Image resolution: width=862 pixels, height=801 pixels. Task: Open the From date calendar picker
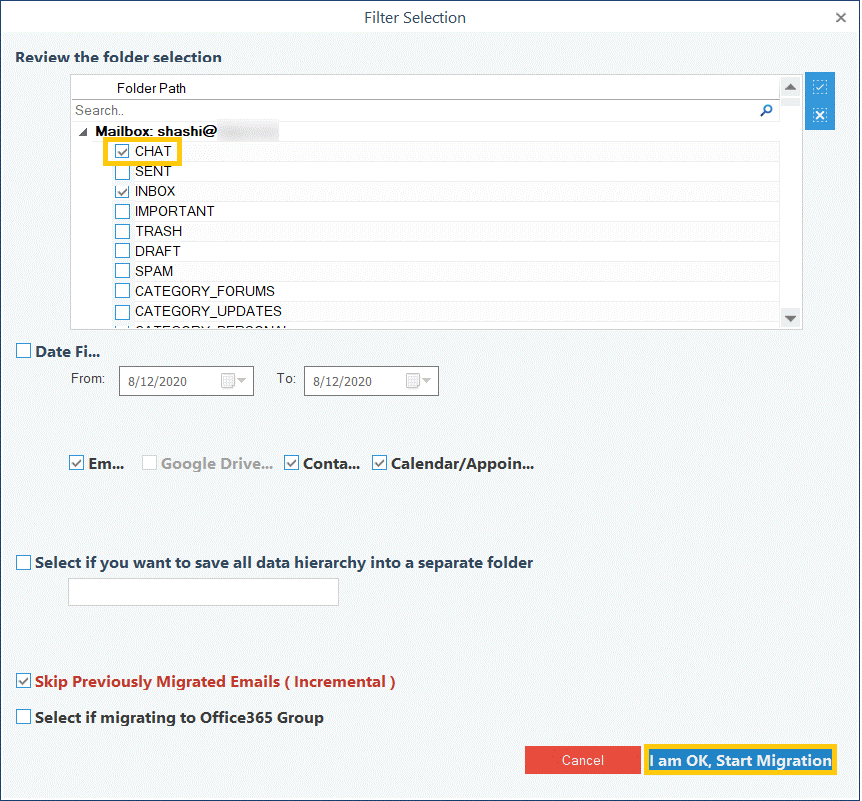coord(233,380)
